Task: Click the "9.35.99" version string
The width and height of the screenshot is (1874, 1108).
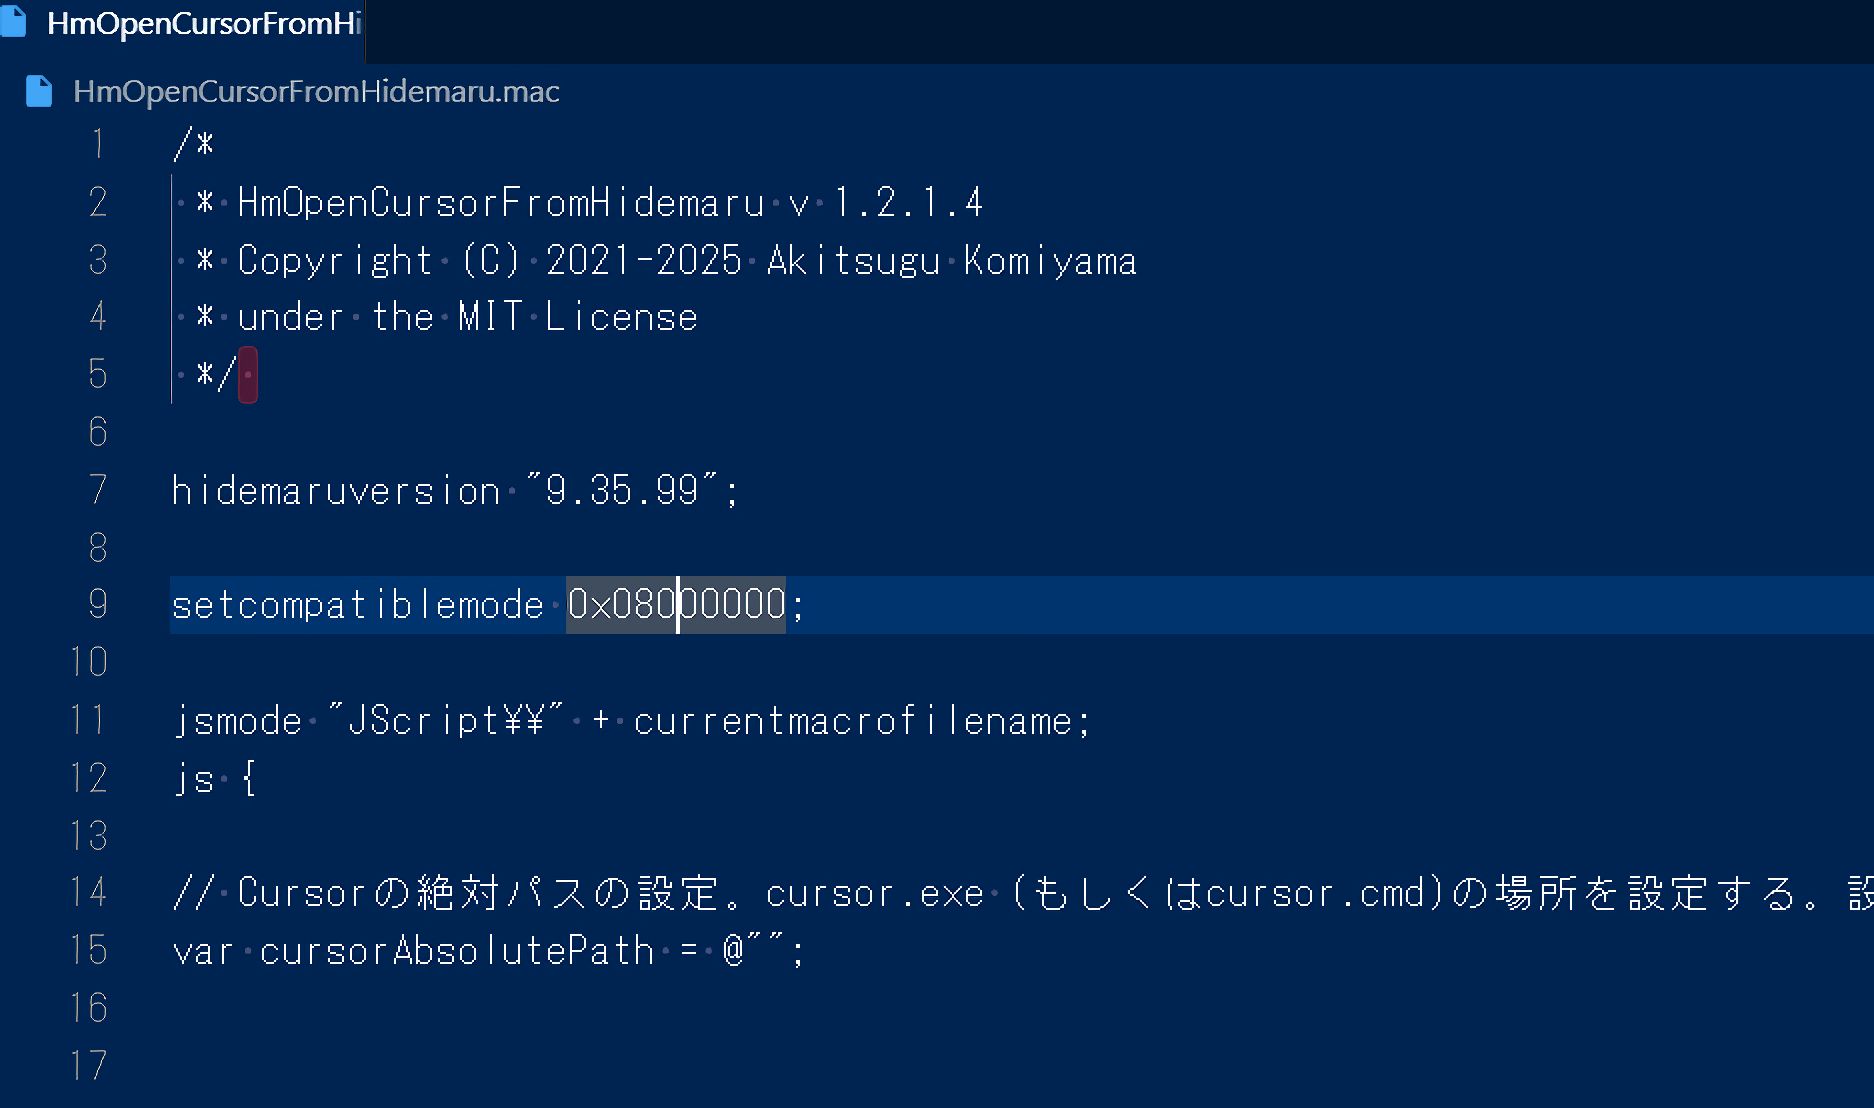Action: coord(622,491)
